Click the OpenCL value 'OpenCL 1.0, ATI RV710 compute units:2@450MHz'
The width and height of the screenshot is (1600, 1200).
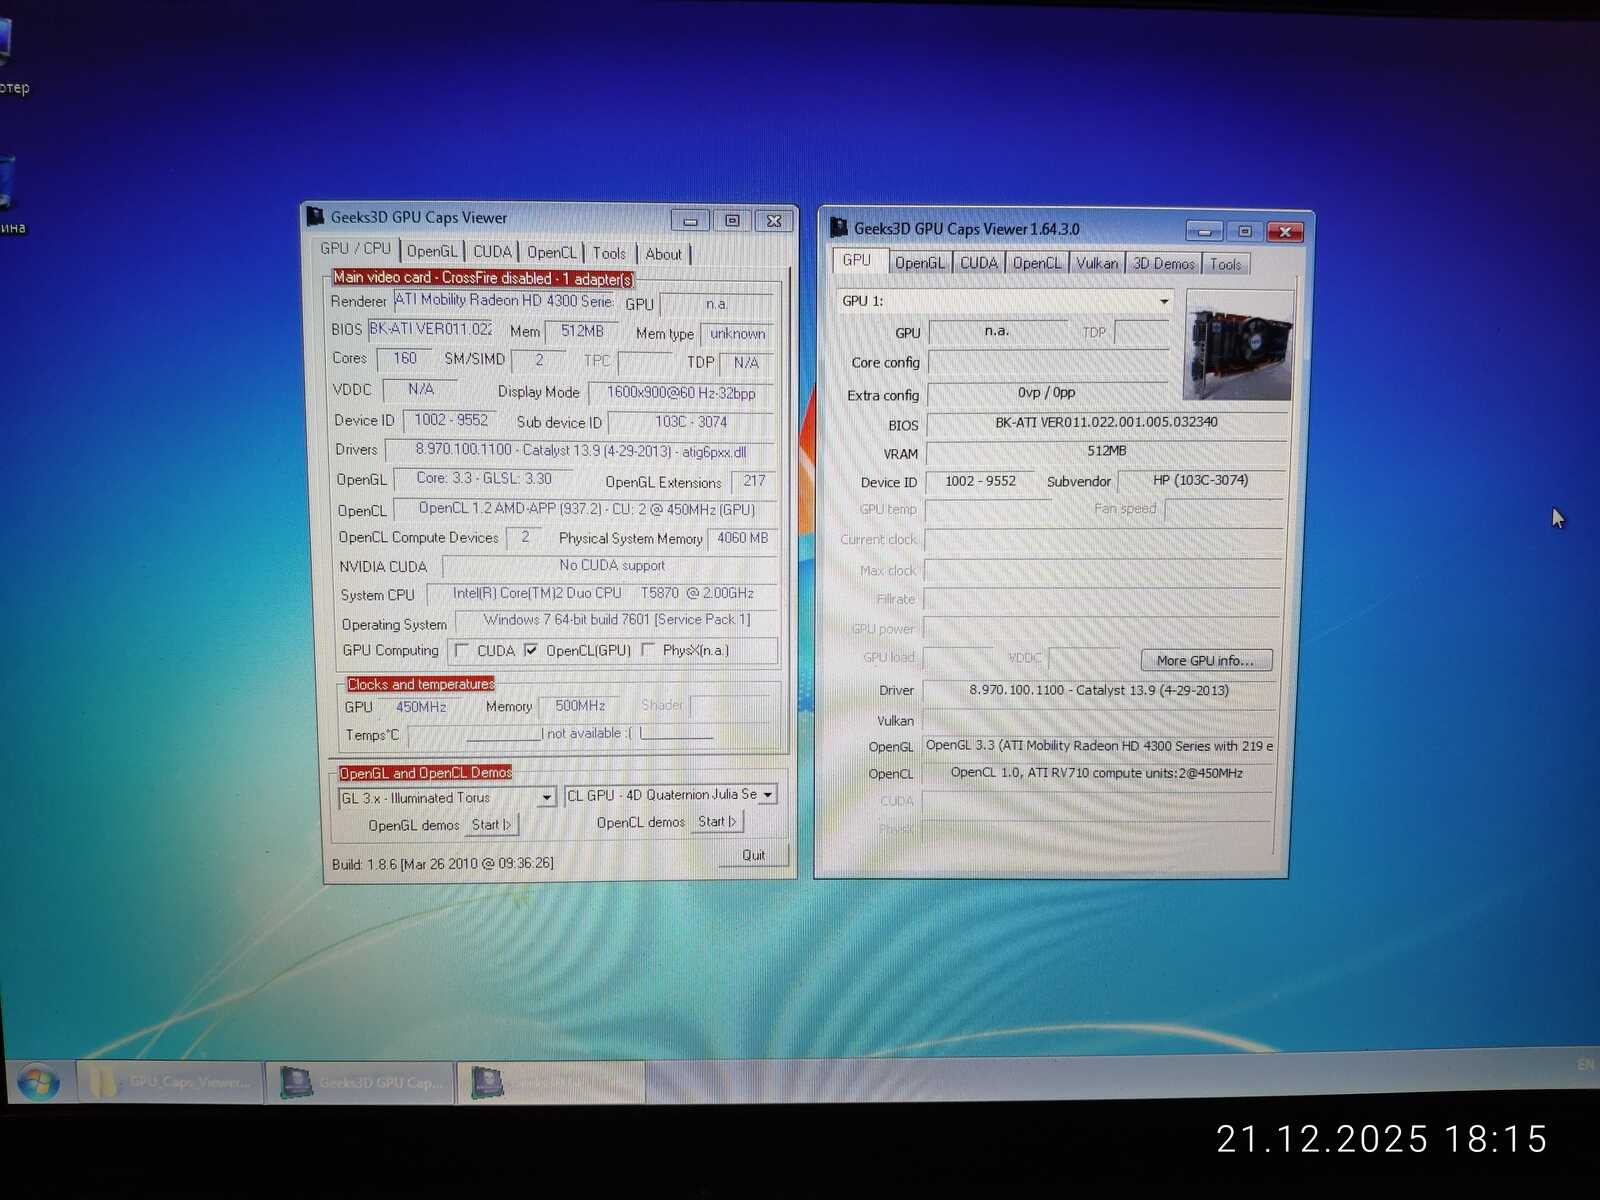[x=1098, y=773]
